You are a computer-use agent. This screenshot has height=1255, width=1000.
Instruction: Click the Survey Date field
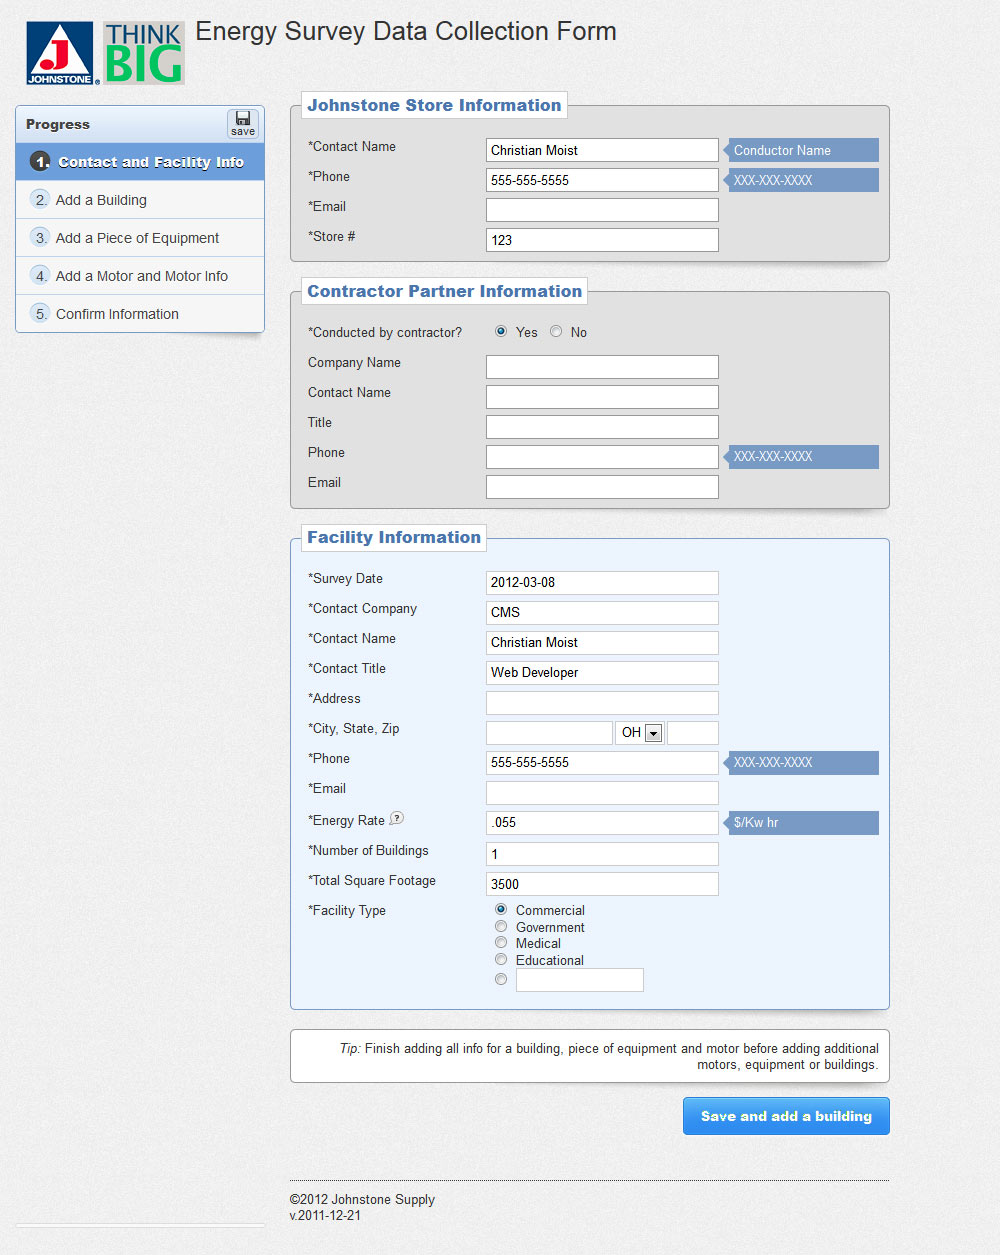point(602,583)
